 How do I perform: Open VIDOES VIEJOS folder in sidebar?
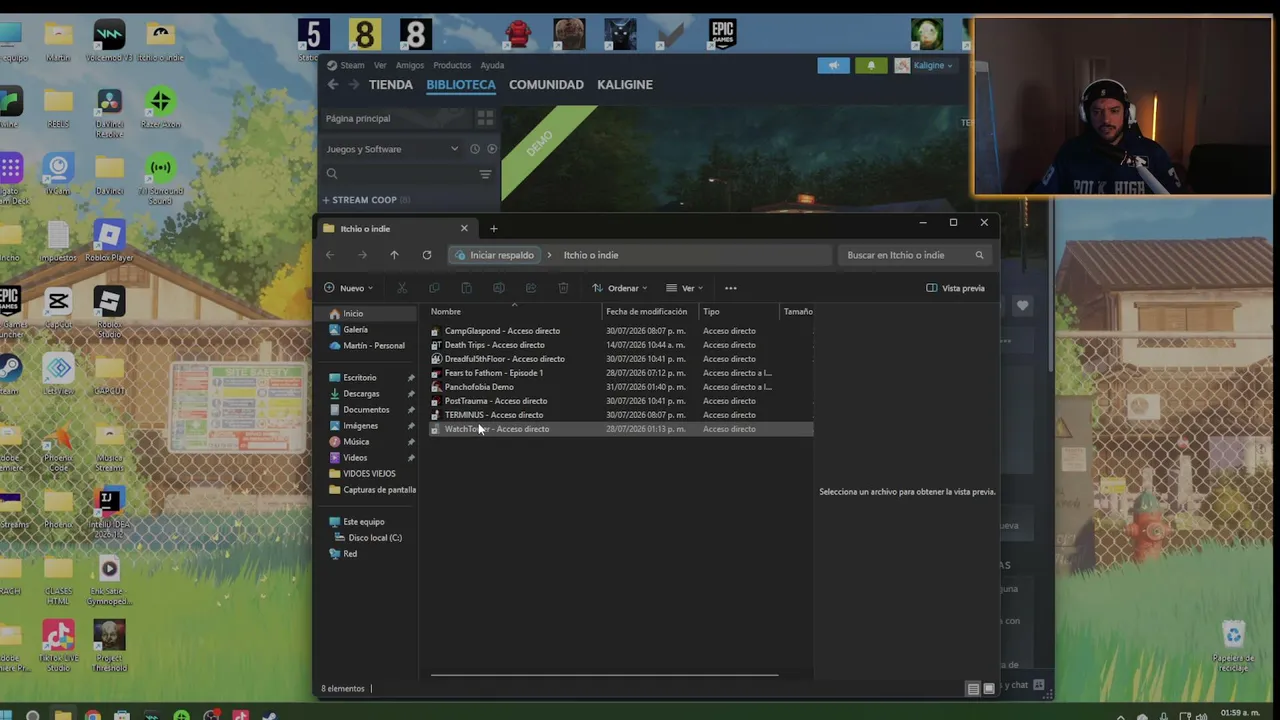tap(367, 474)
